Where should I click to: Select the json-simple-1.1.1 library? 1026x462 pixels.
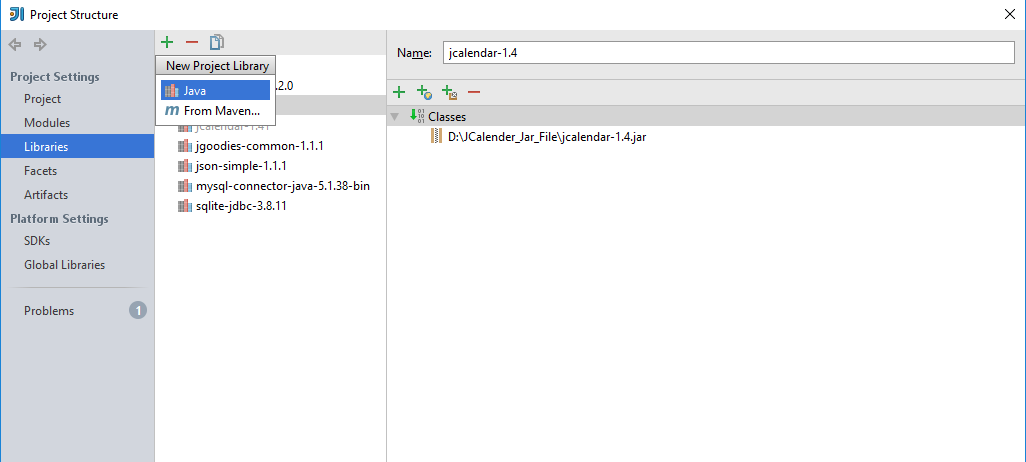241,166
